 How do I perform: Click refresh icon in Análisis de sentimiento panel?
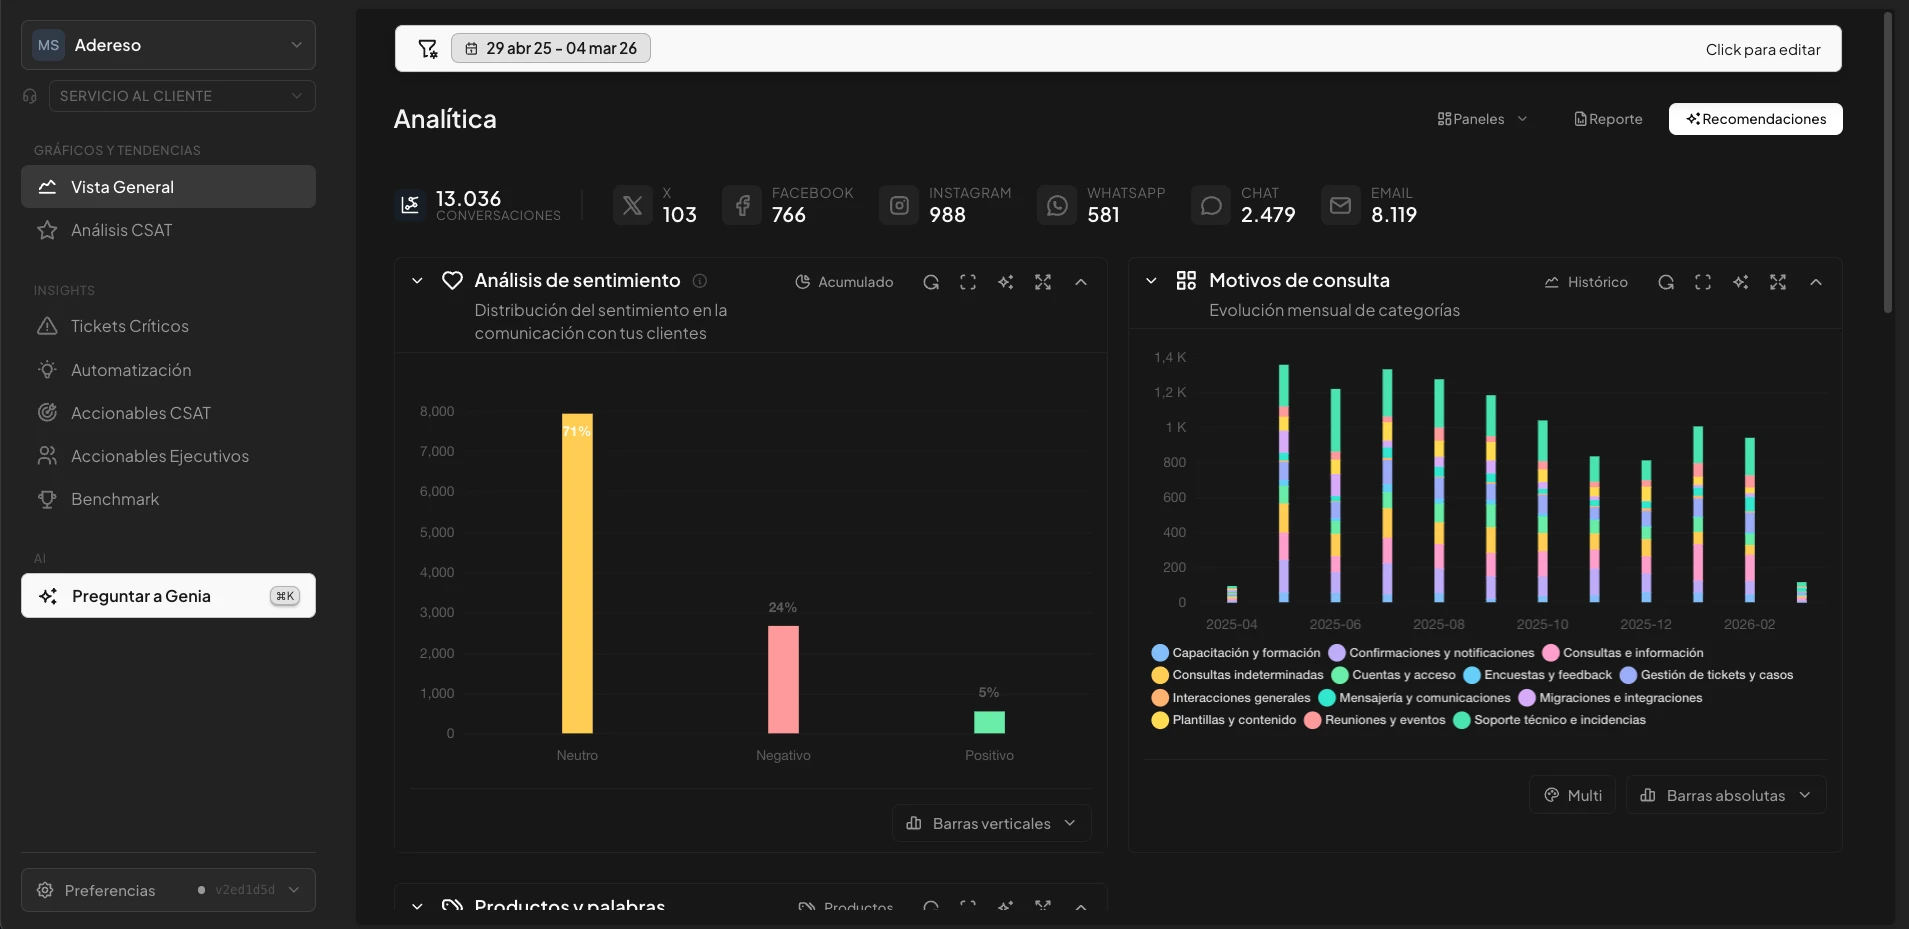click(931, 282)
